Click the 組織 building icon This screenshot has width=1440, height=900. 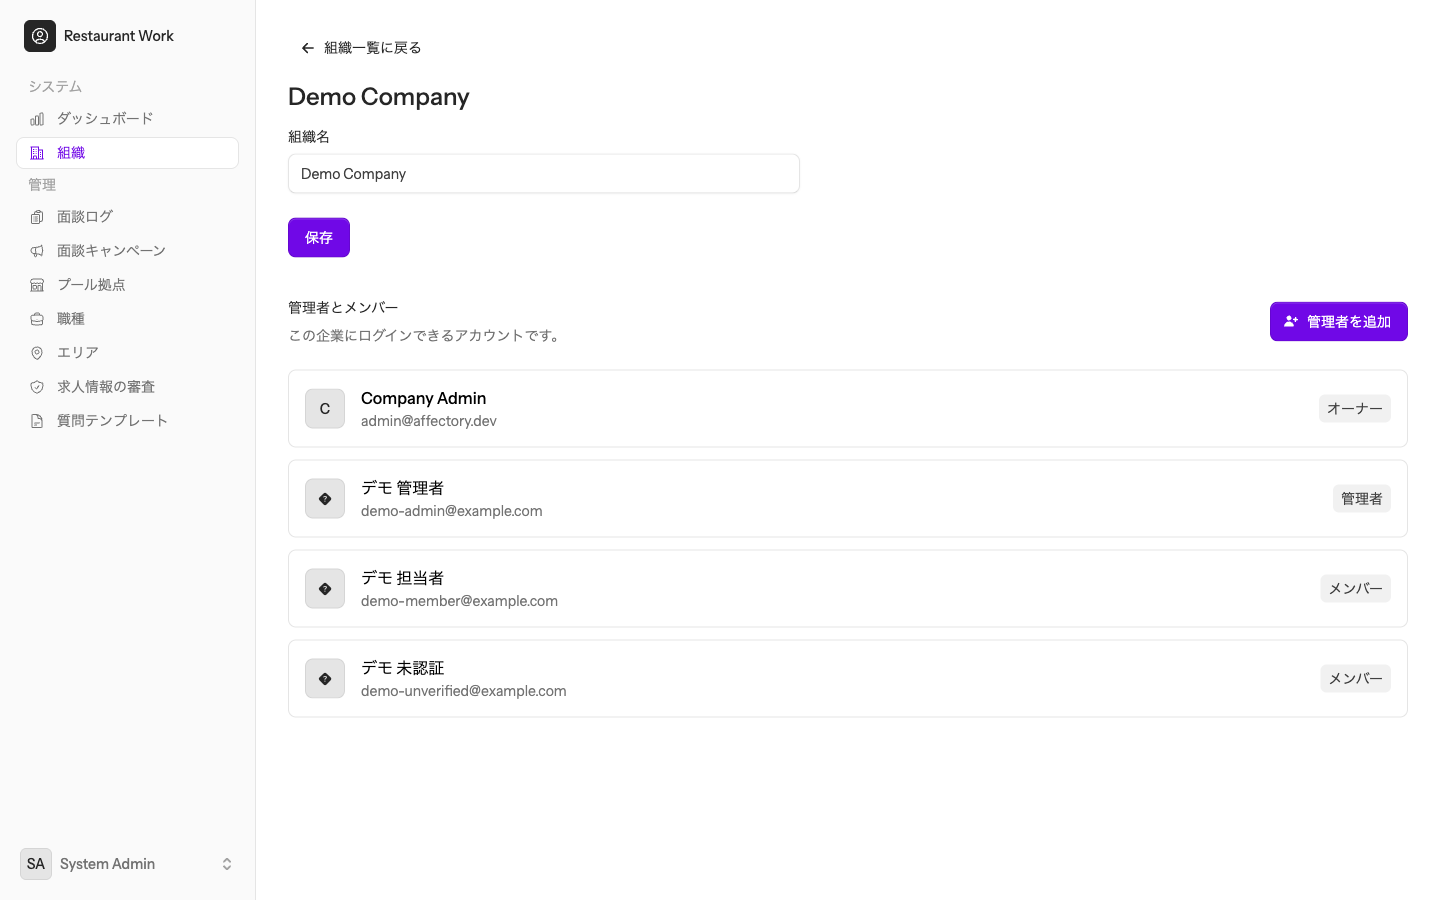coord(37,153)
